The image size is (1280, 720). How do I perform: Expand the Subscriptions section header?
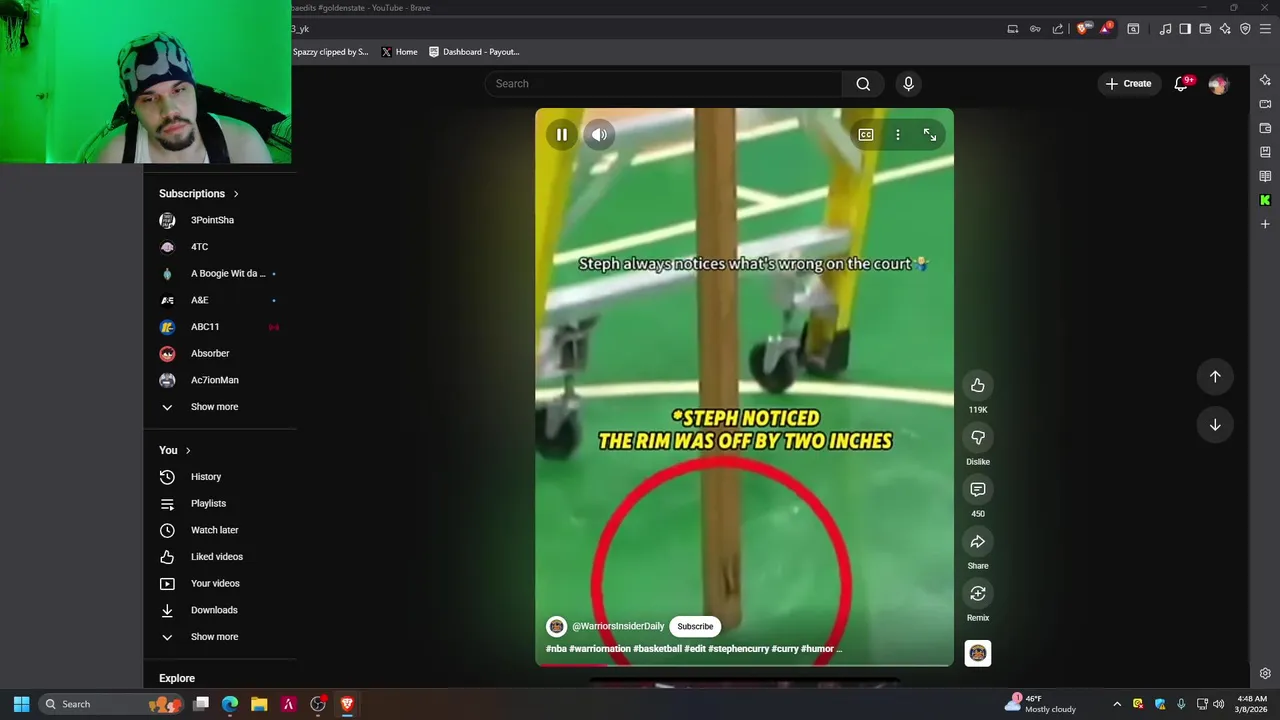click(199, 194)
